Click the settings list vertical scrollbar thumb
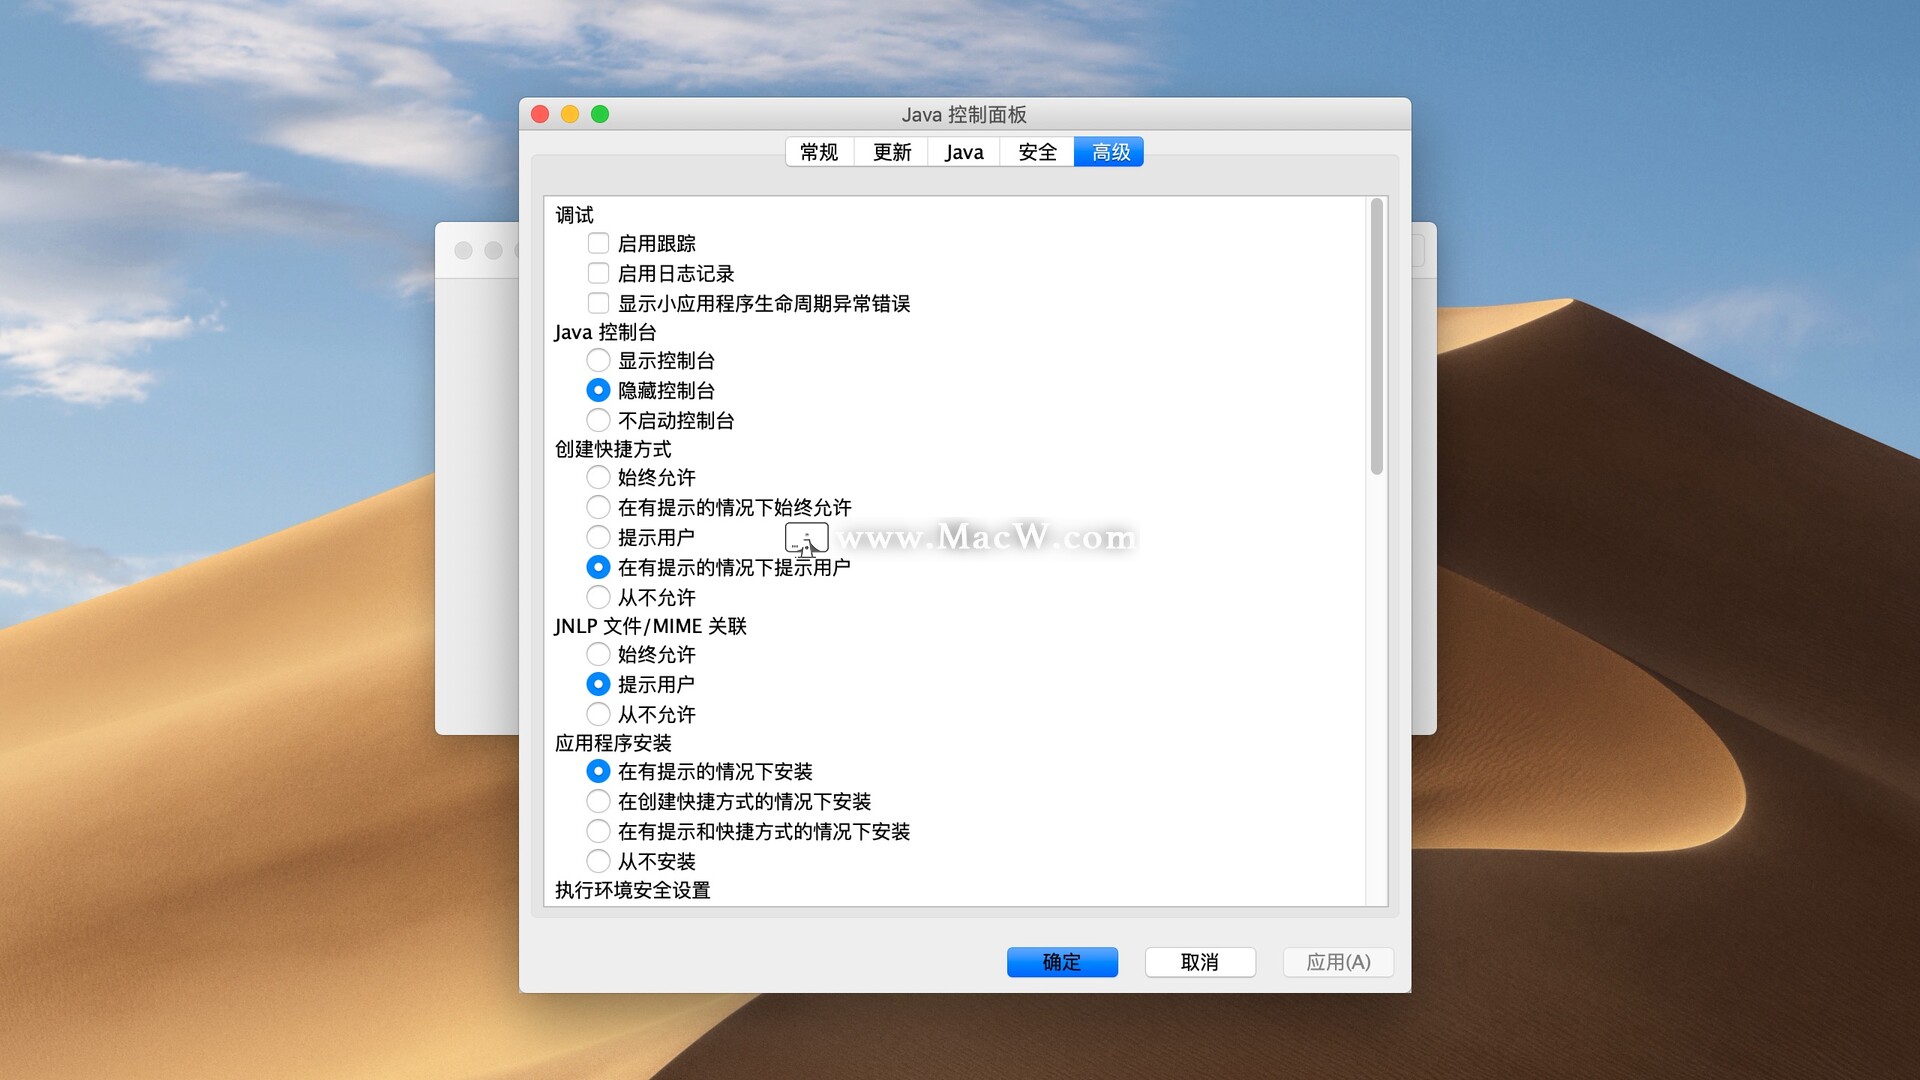The image size is (1920, 1080). [x=1377, y=336]
